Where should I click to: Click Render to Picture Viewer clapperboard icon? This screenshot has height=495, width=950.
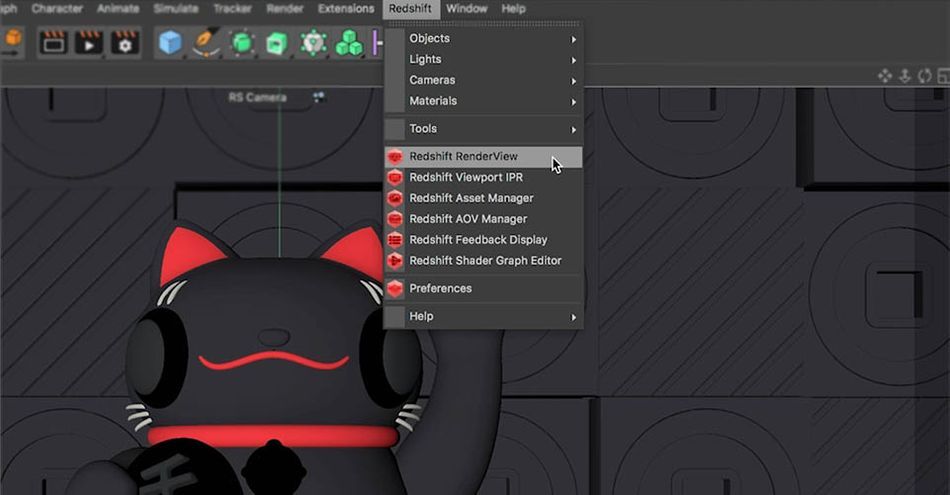coord(88,42)
